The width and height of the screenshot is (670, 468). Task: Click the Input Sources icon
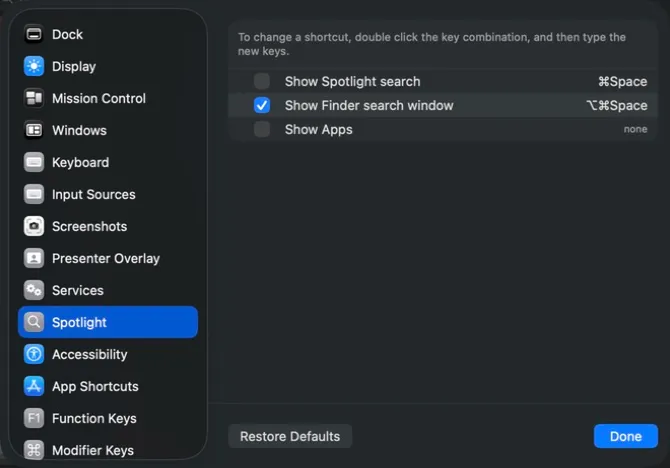point(34,194)
